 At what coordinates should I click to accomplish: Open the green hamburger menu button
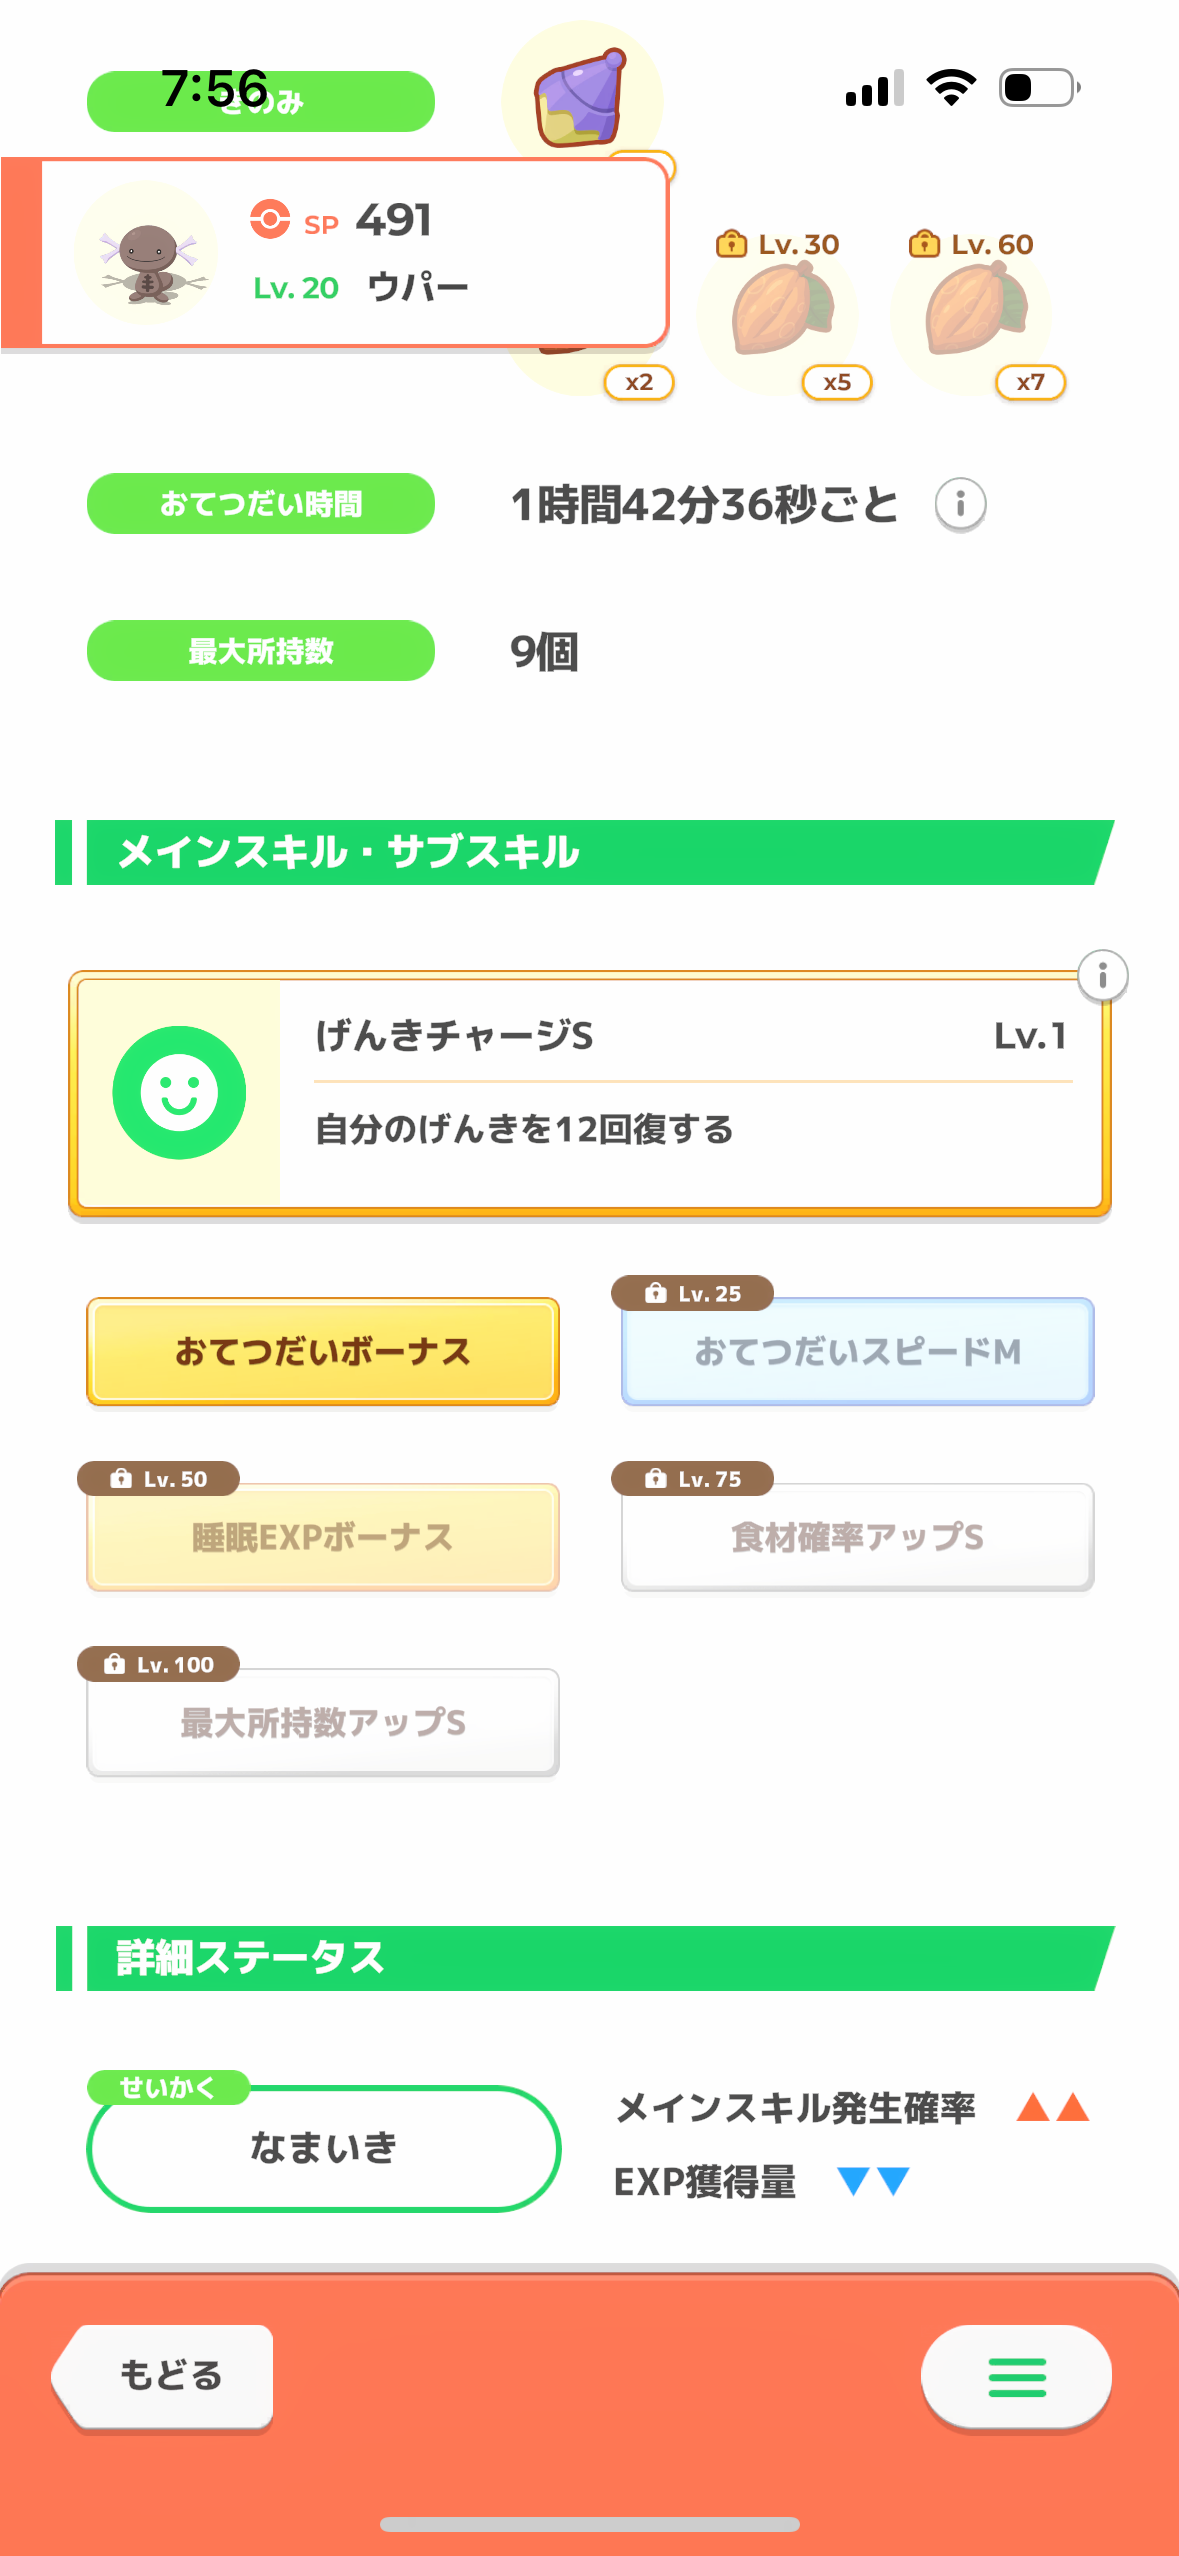[1016, 2377]
